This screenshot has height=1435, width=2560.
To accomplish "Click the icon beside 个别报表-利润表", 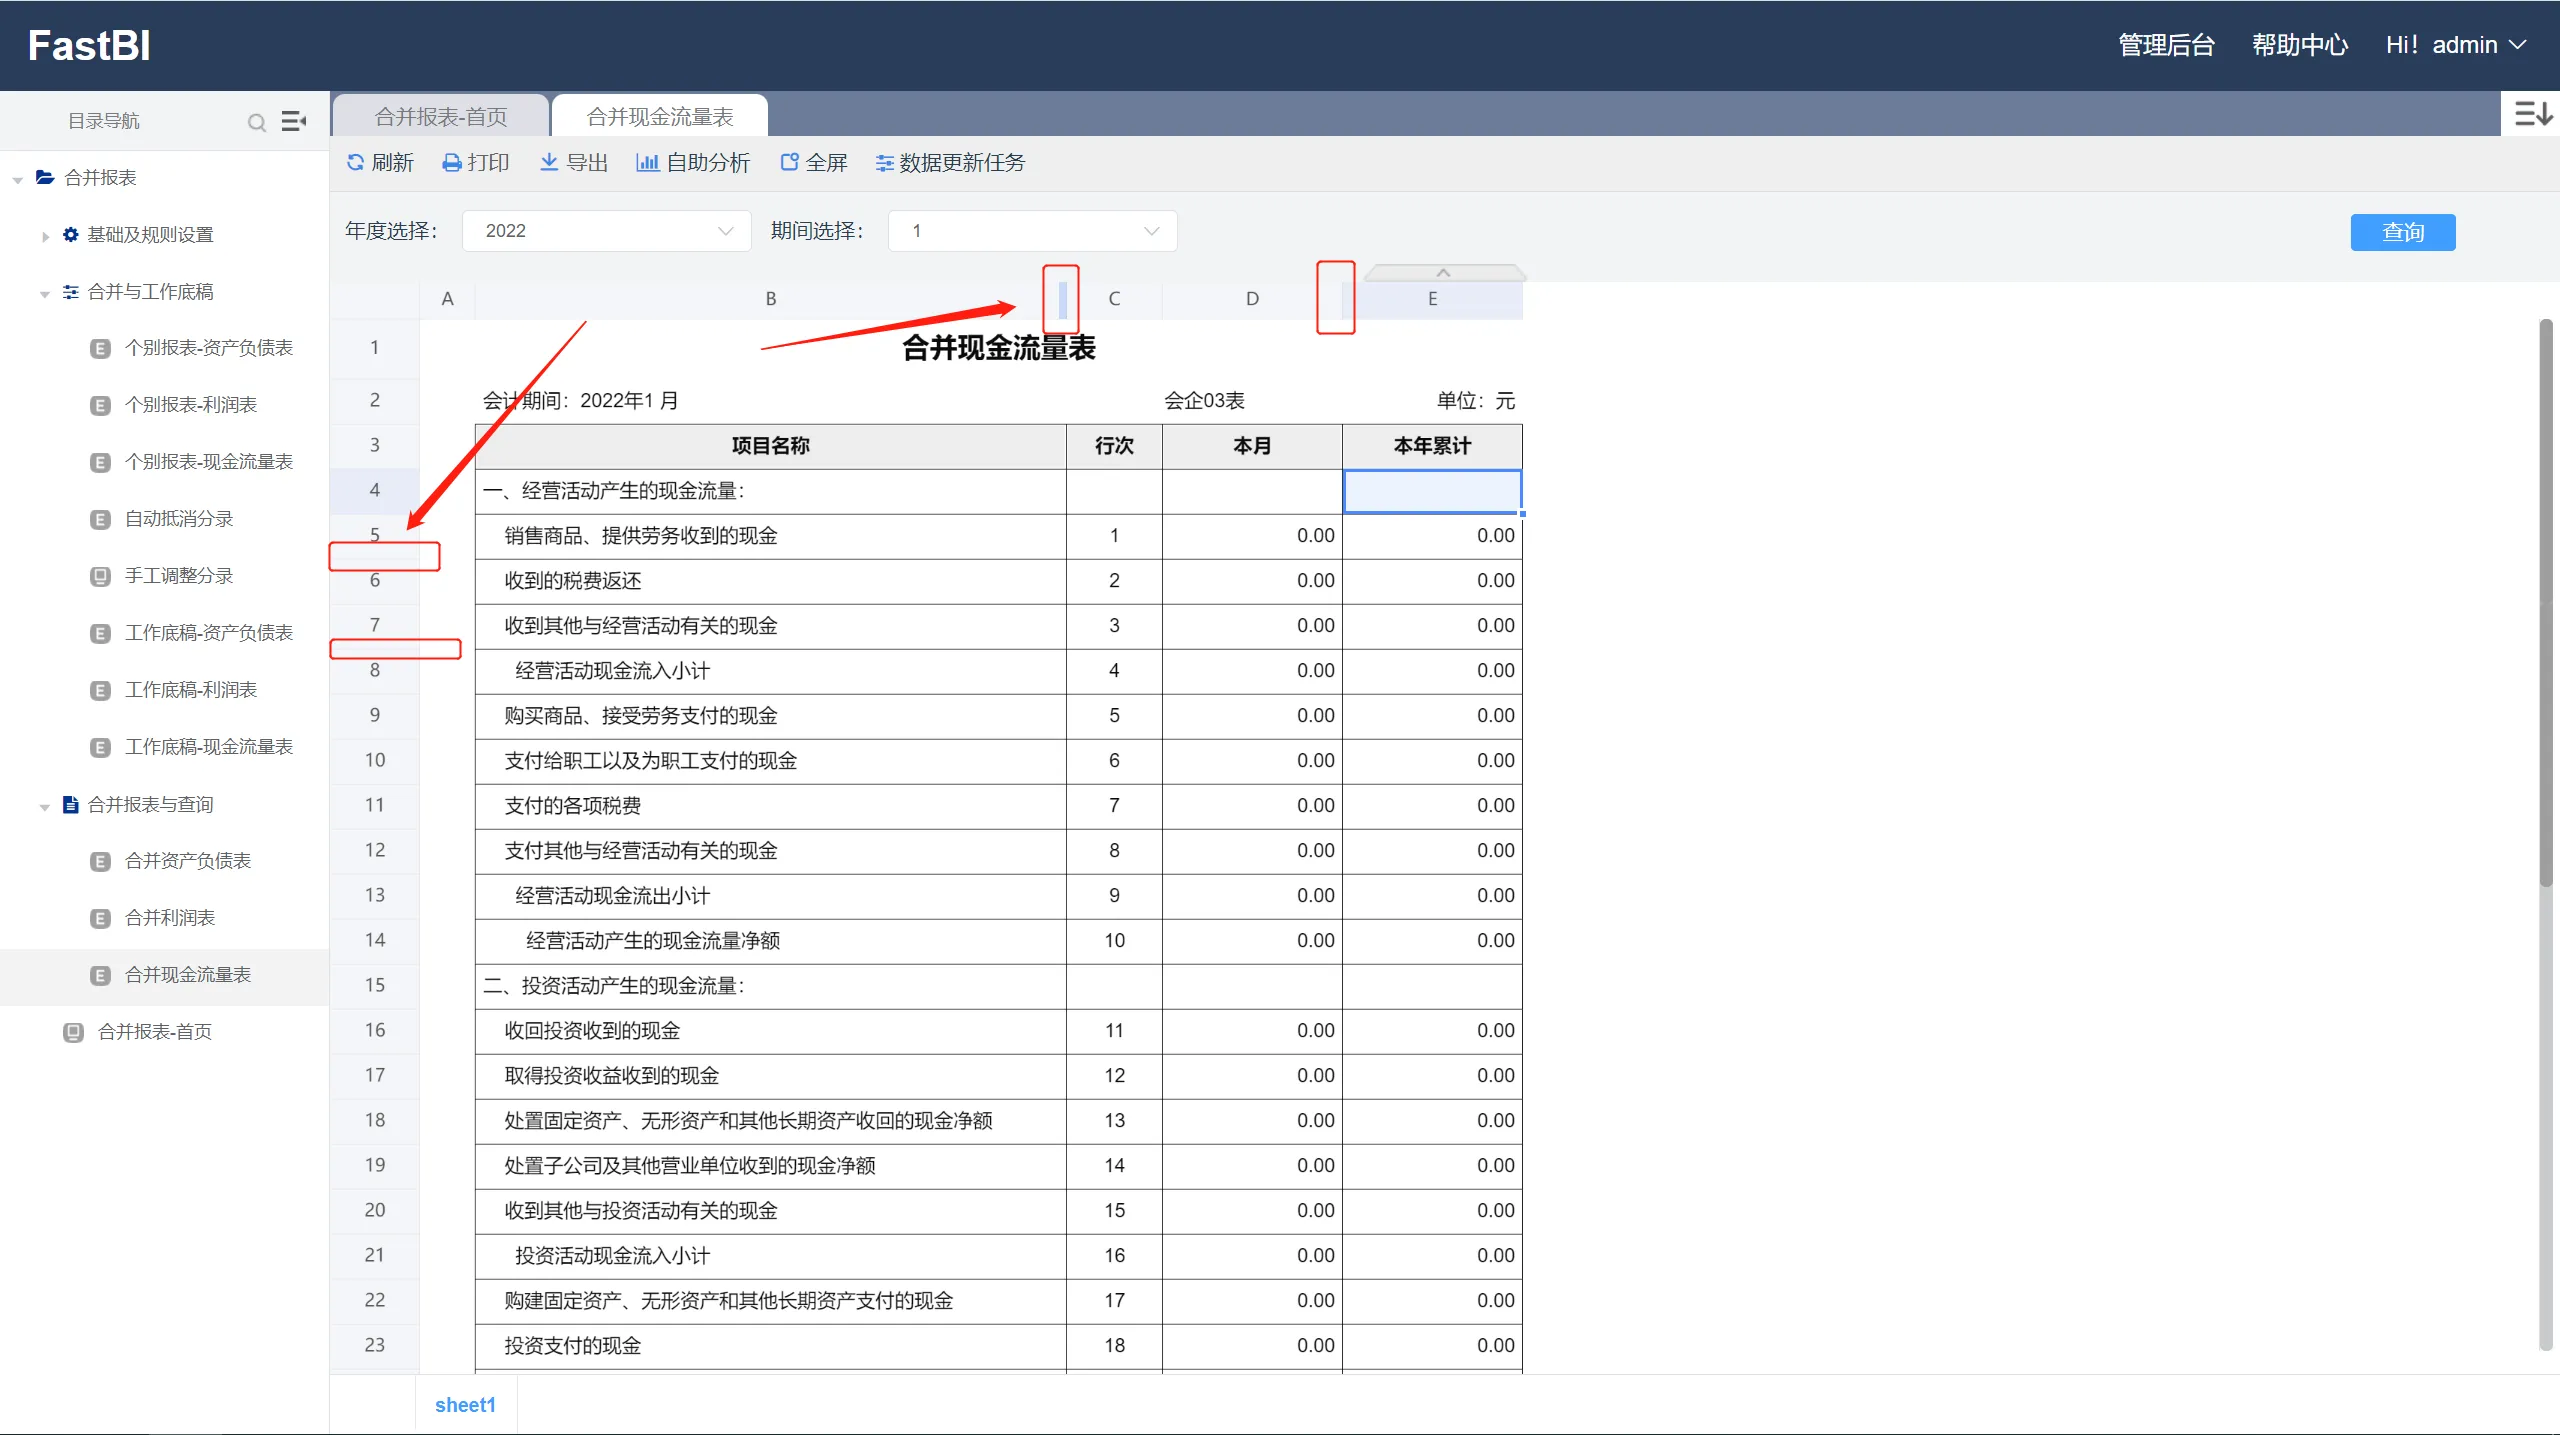I will click(100, 405).
